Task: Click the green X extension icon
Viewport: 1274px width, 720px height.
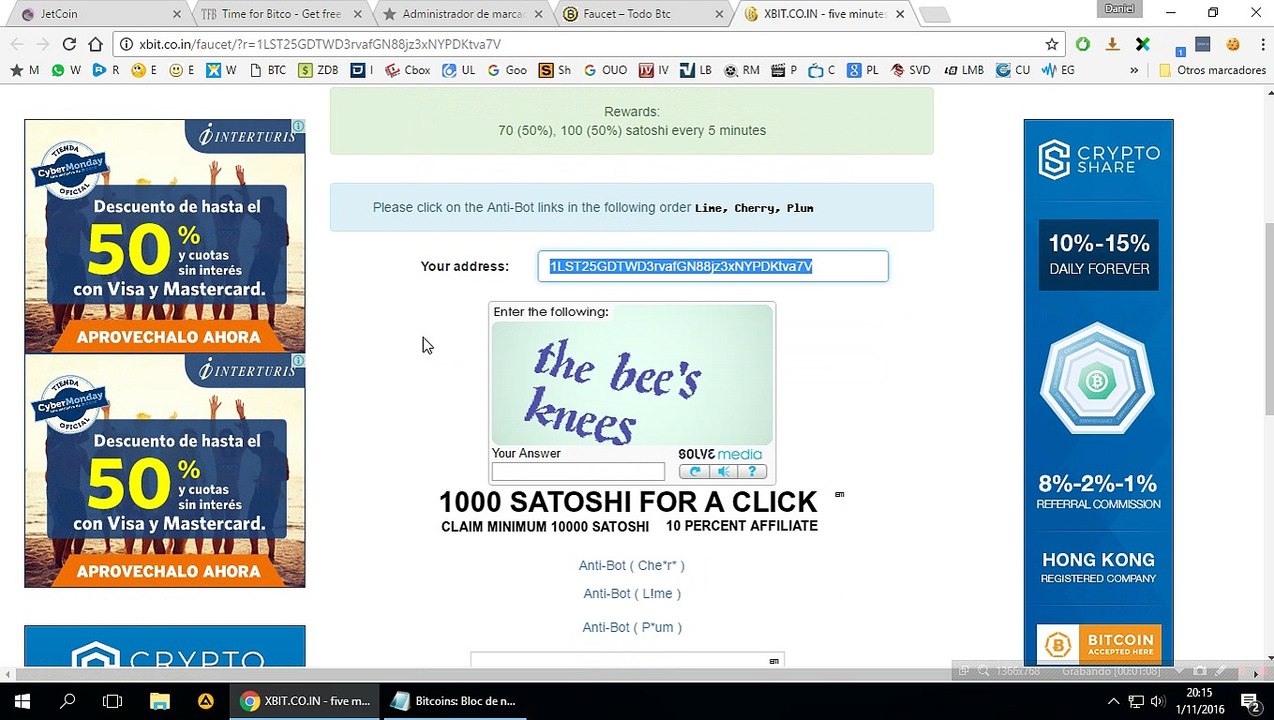Action: (x=1142, y=44)
